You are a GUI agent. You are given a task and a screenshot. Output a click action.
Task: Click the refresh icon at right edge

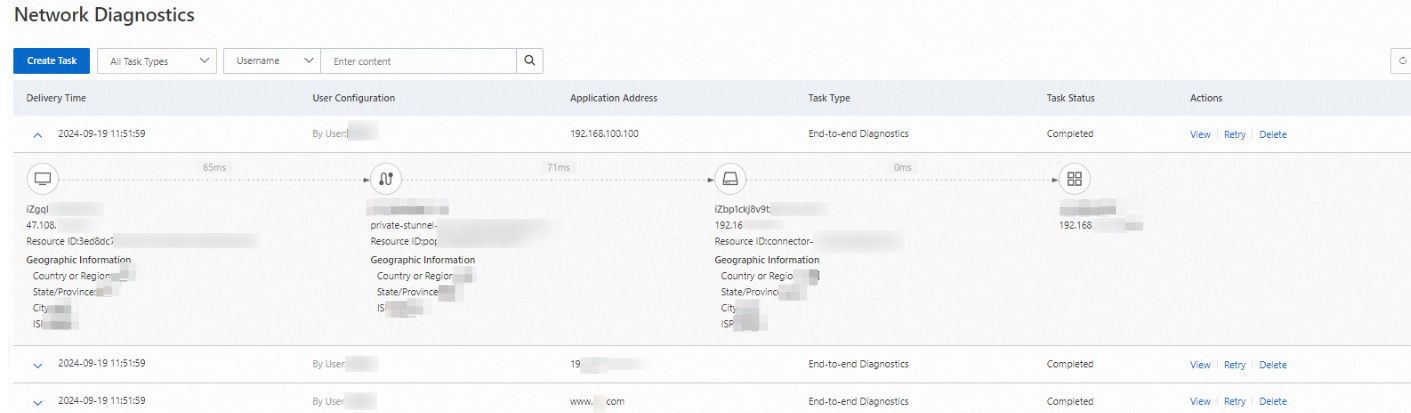[1402, 61]
